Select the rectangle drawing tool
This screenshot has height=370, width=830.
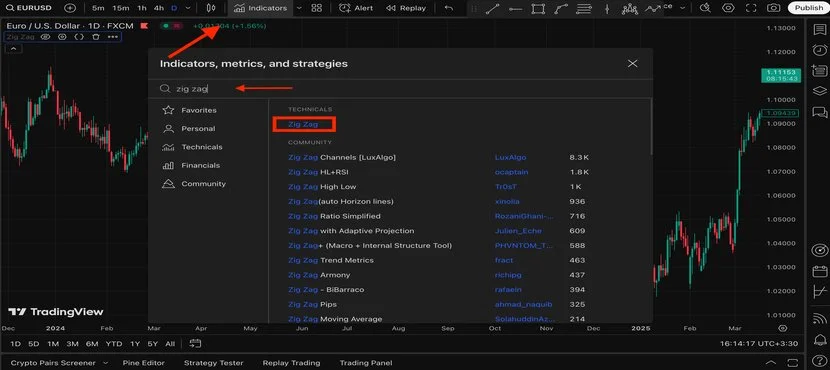point(538,8)
